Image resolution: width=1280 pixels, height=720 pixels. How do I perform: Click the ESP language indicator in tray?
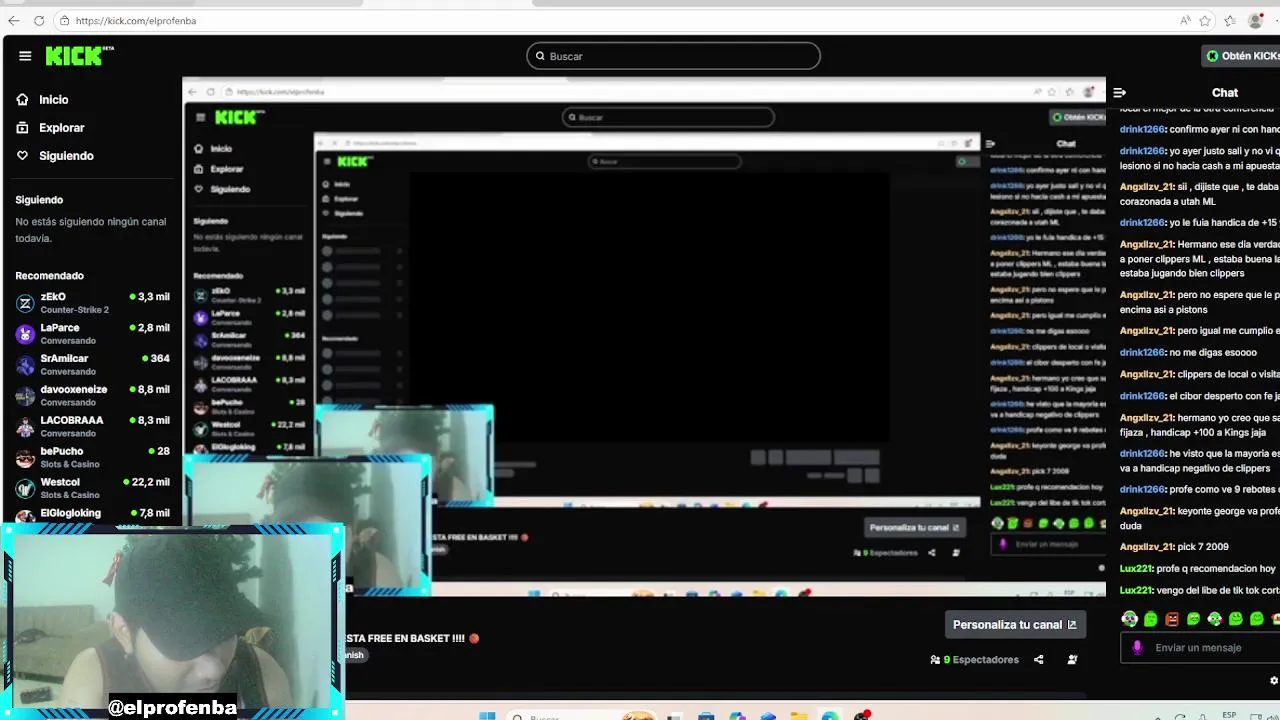1230,715
